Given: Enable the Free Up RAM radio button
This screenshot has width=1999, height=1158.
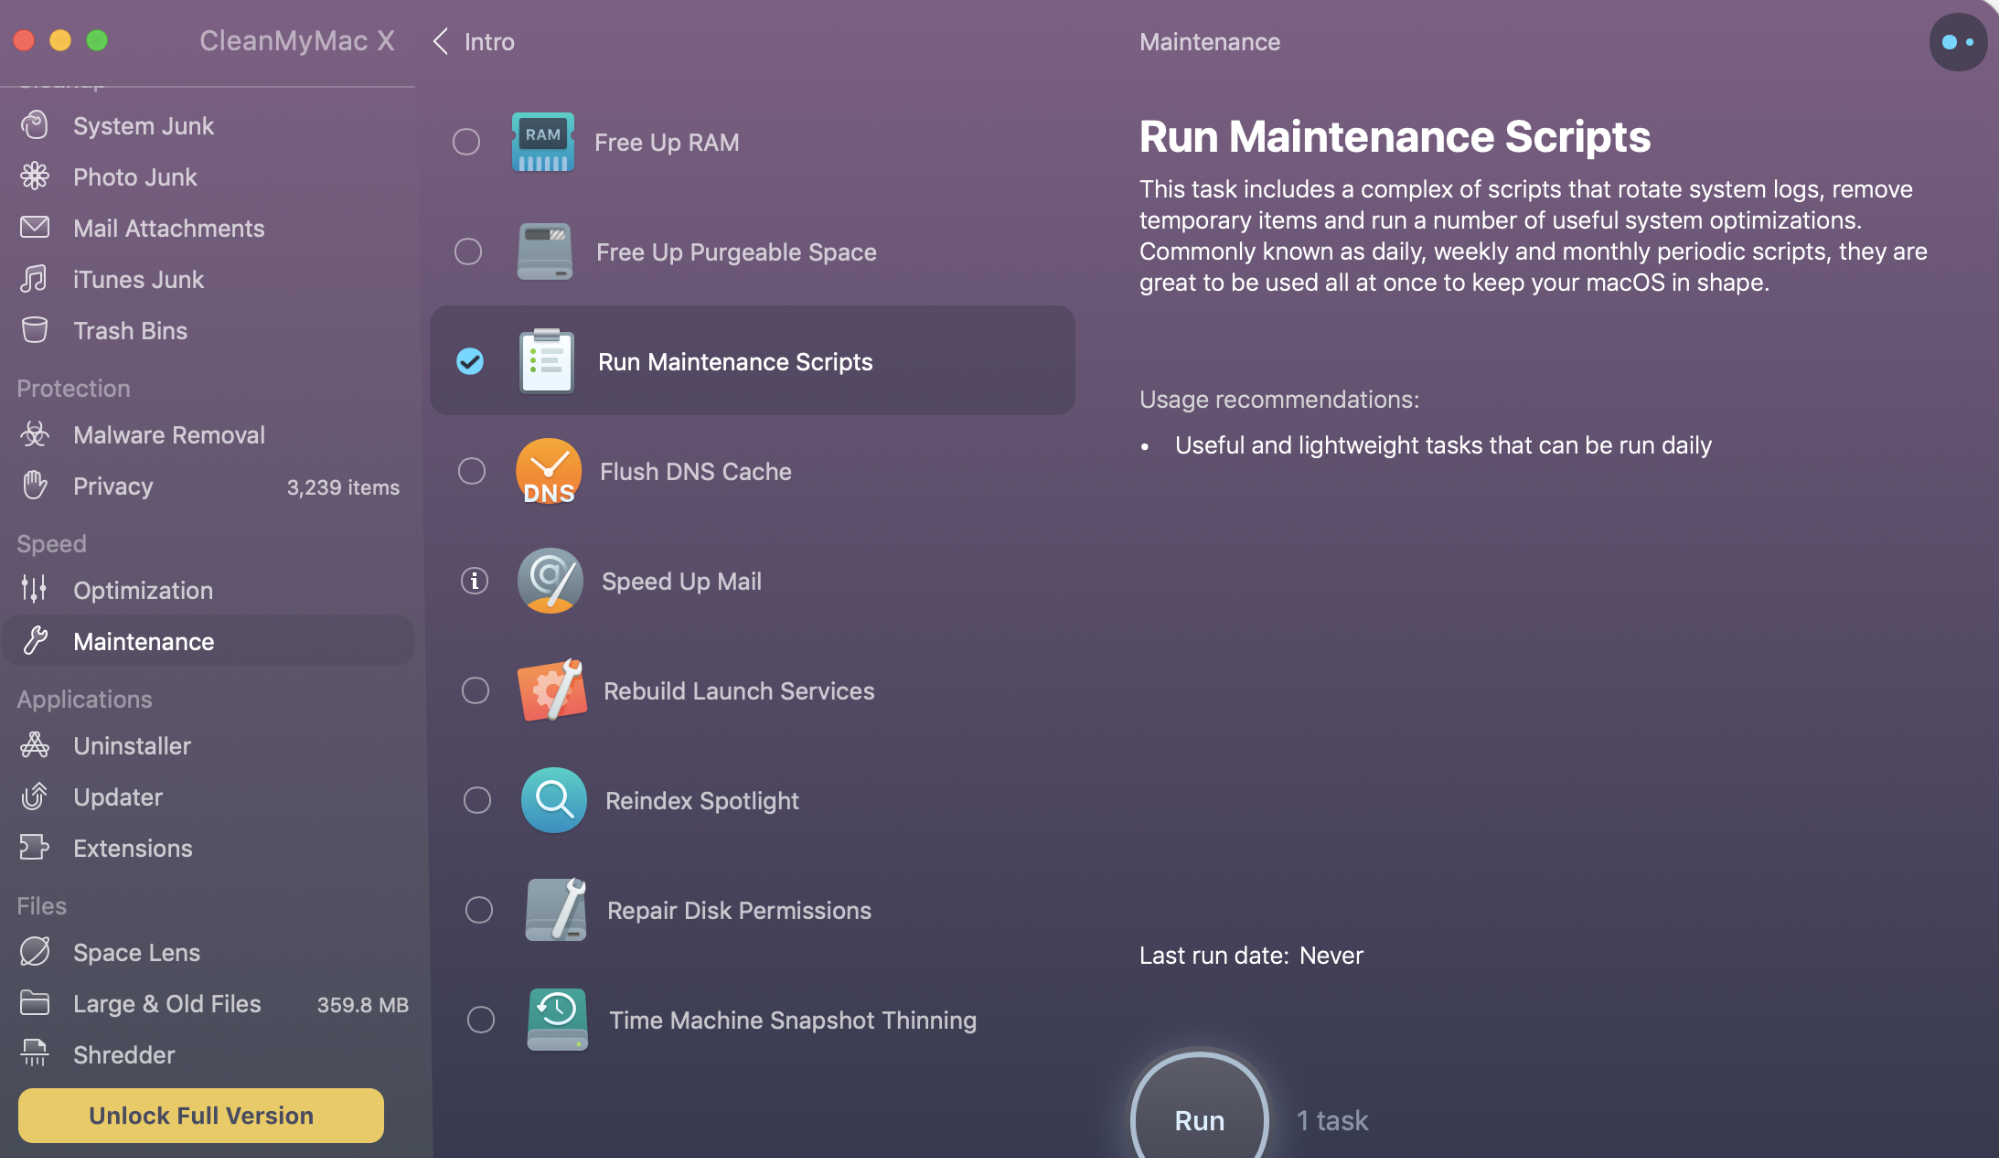Looking at the screenshot, I should [466, 142].
